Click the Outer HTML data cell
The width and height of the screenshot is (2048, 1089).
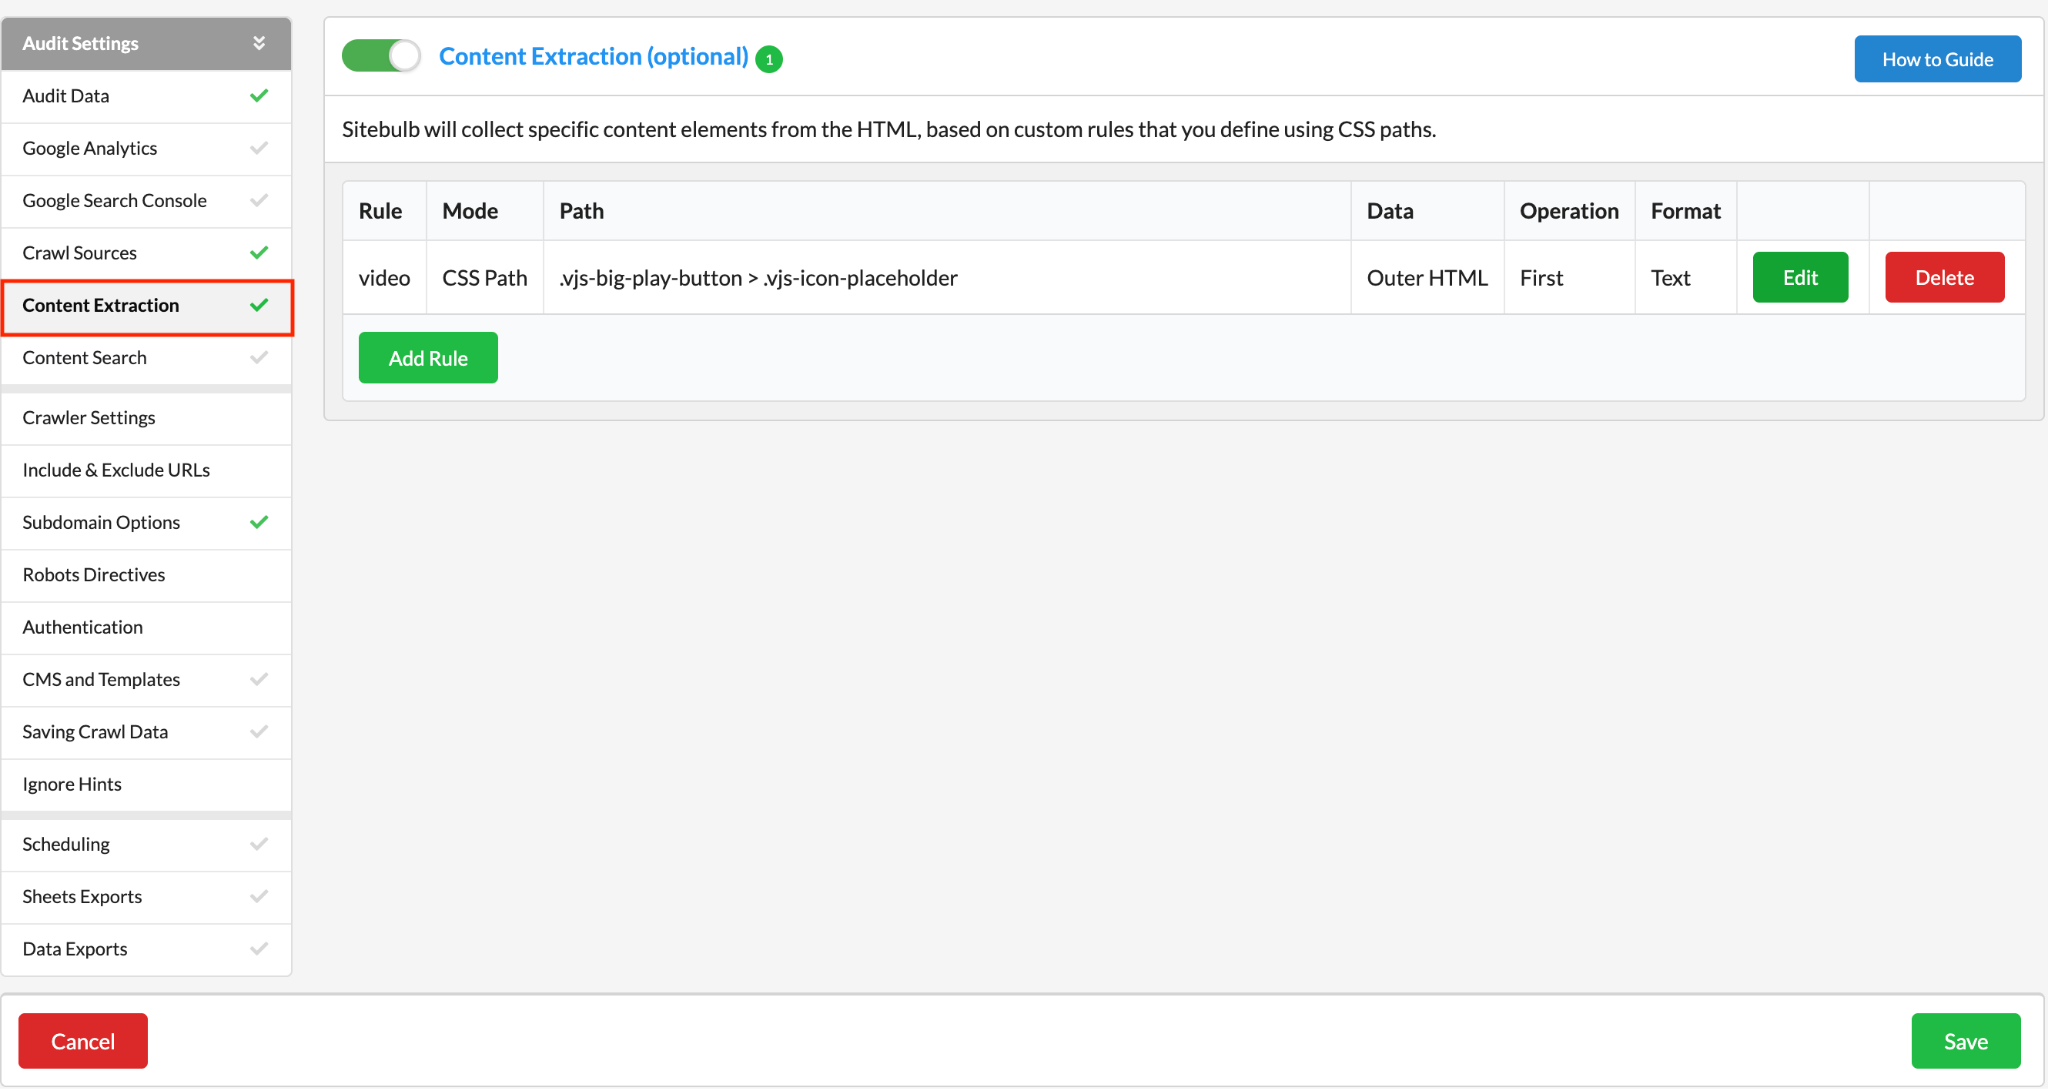[1427, 278]
